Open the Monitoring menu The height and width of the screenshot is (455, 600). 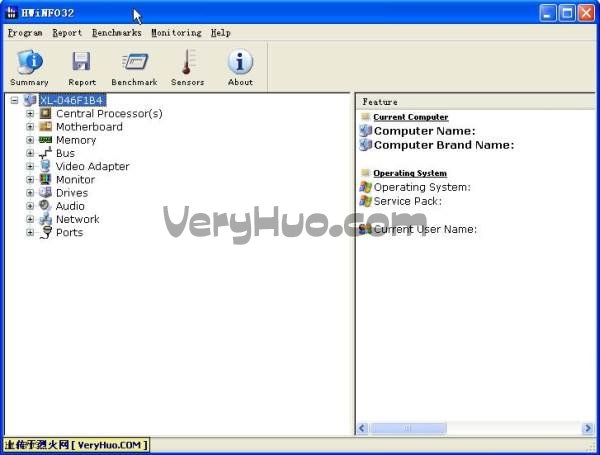click(176, 33)
